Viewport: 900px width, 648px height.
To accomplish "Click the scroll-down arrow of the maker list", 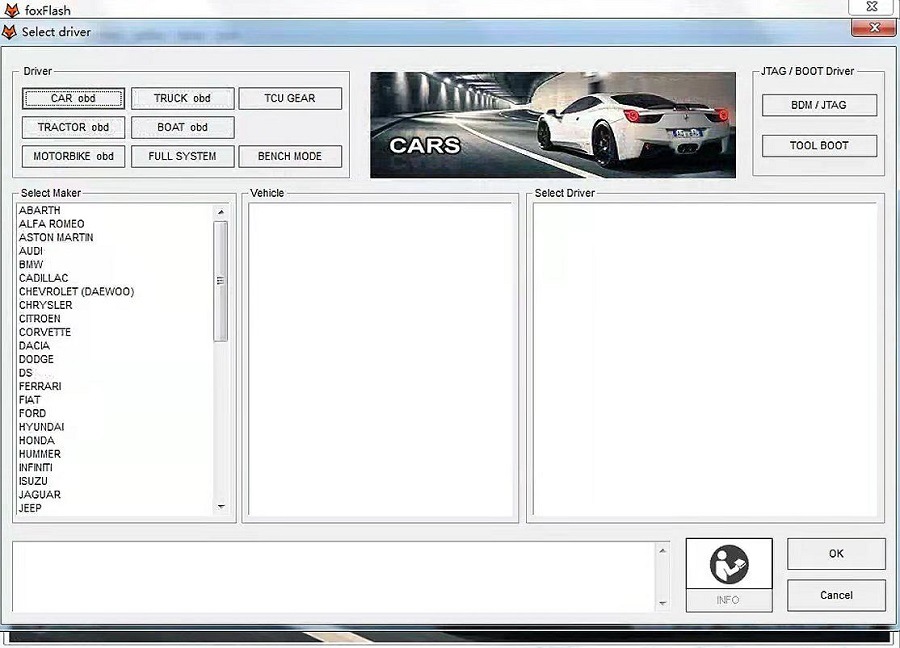I will pos(220,506).
